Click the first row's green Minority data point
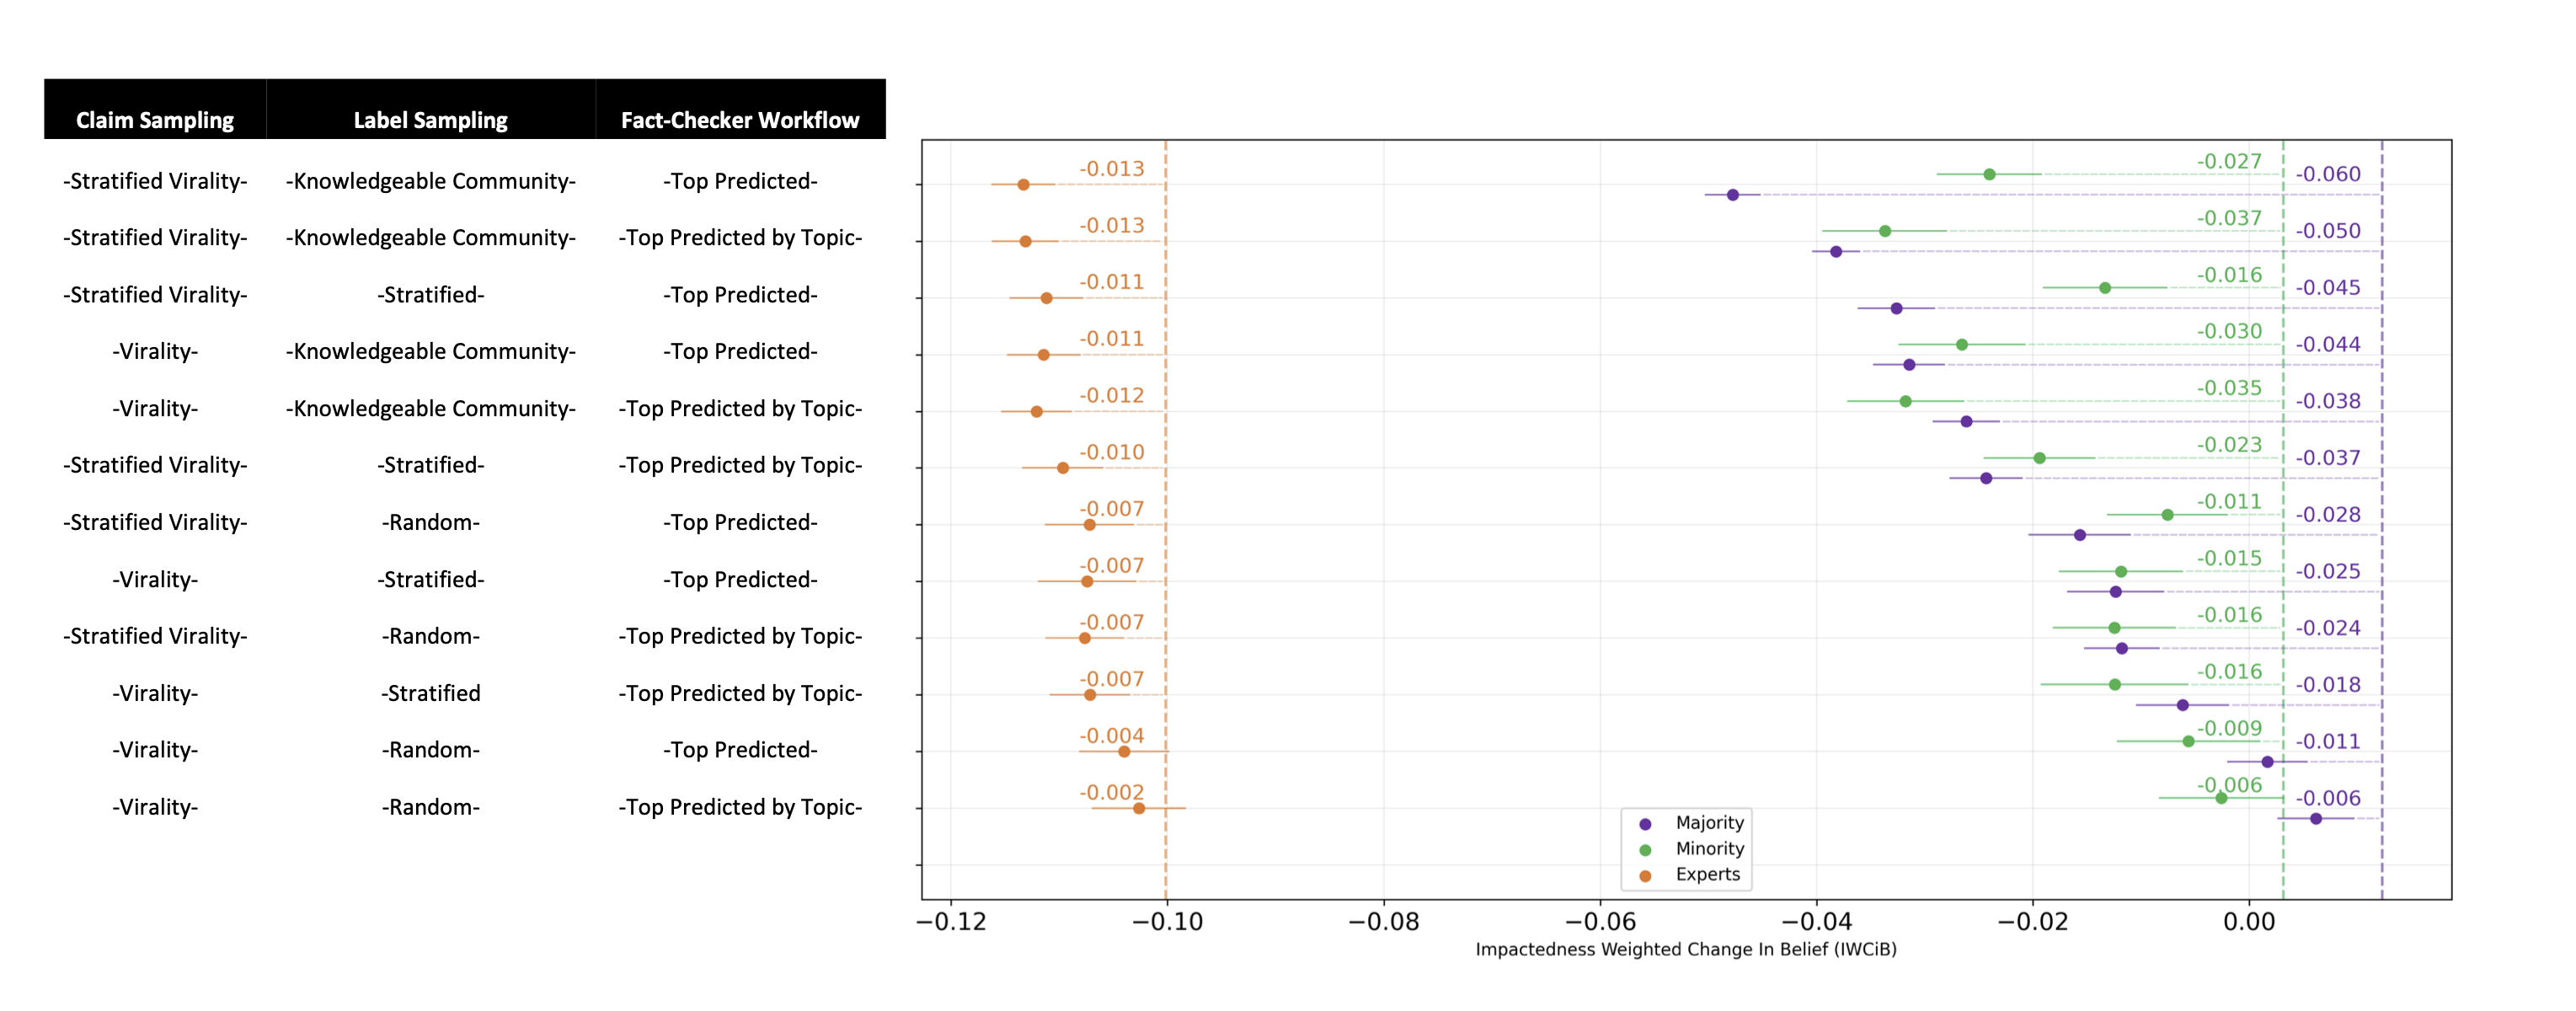 click(x=1990, y=174)
